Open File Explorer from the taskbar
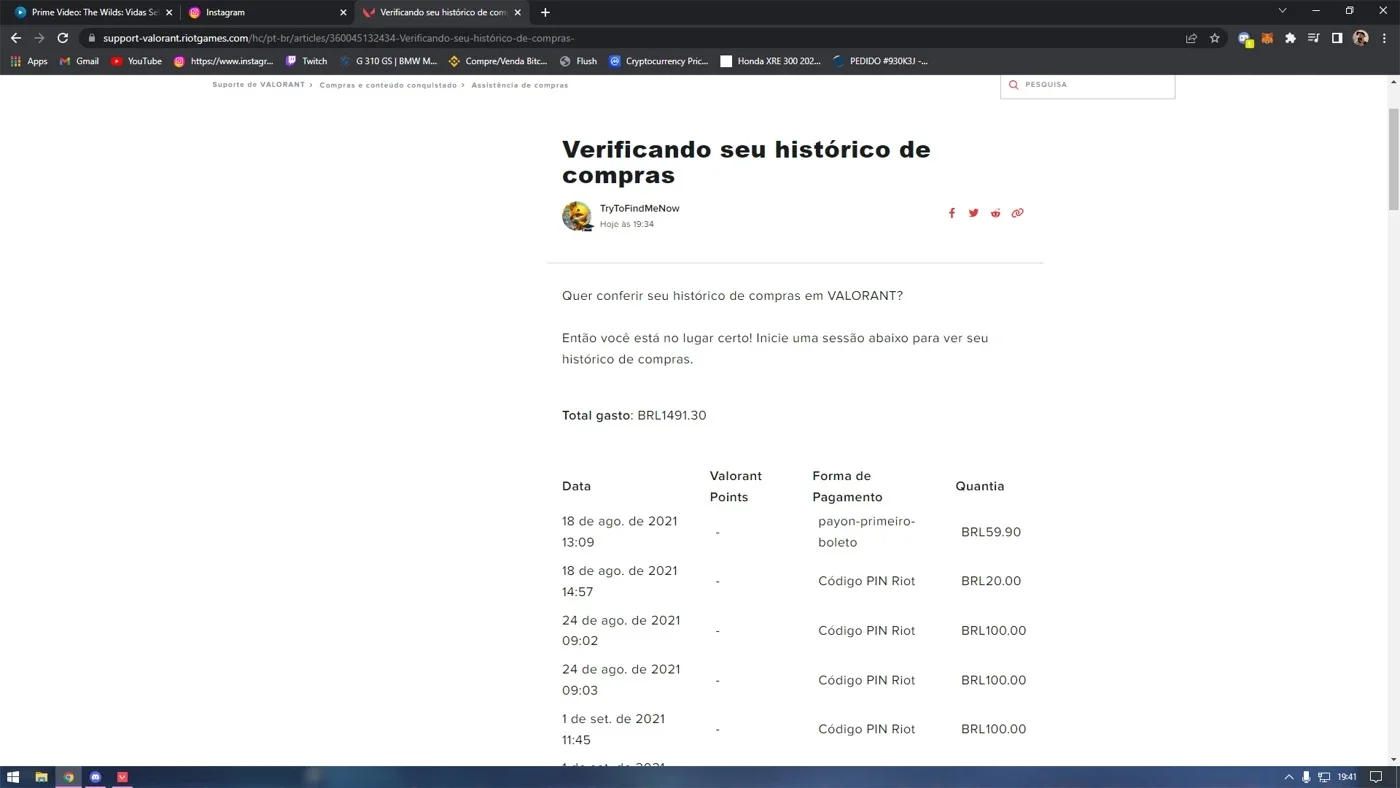The width and height of the screenshot is (1400, 788). [x=41, y=777]
